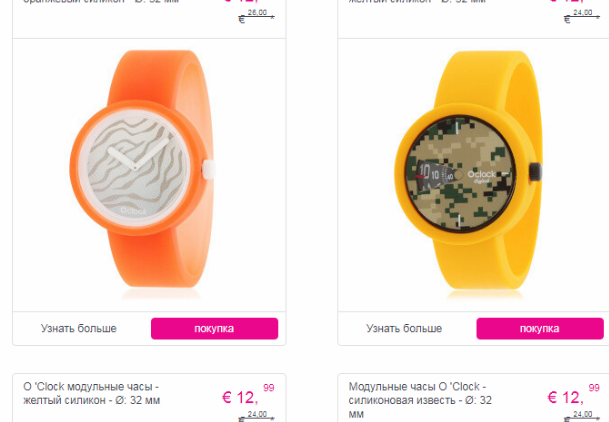Open the orange zebra-dial watch image
The image size is (609, 422).
pos(142,172)
